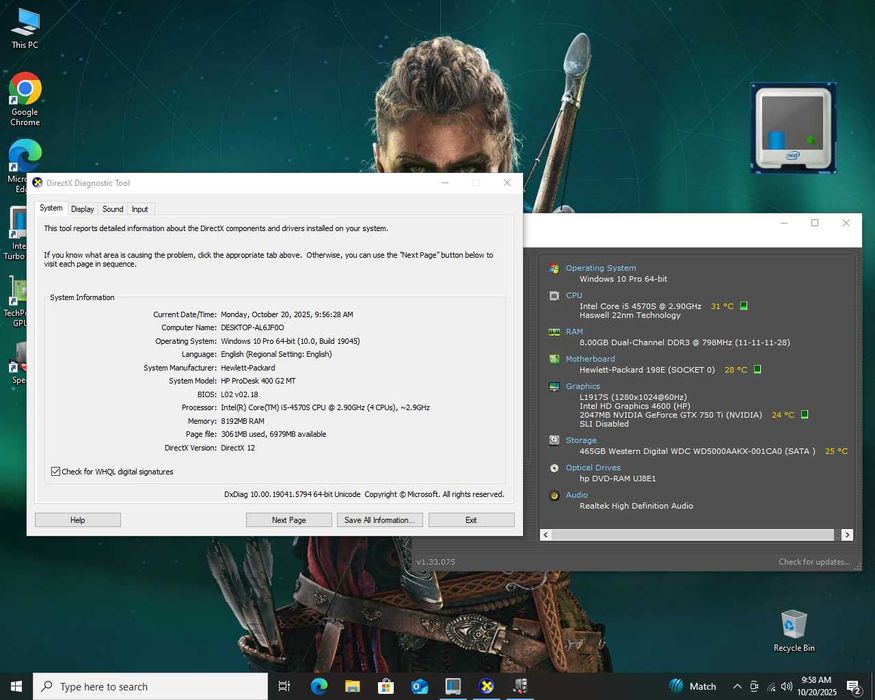Click the GeForce GTX temperature indicator icon
The height and width of the screenshot is (700, 875).
click(x=804, y=415)
